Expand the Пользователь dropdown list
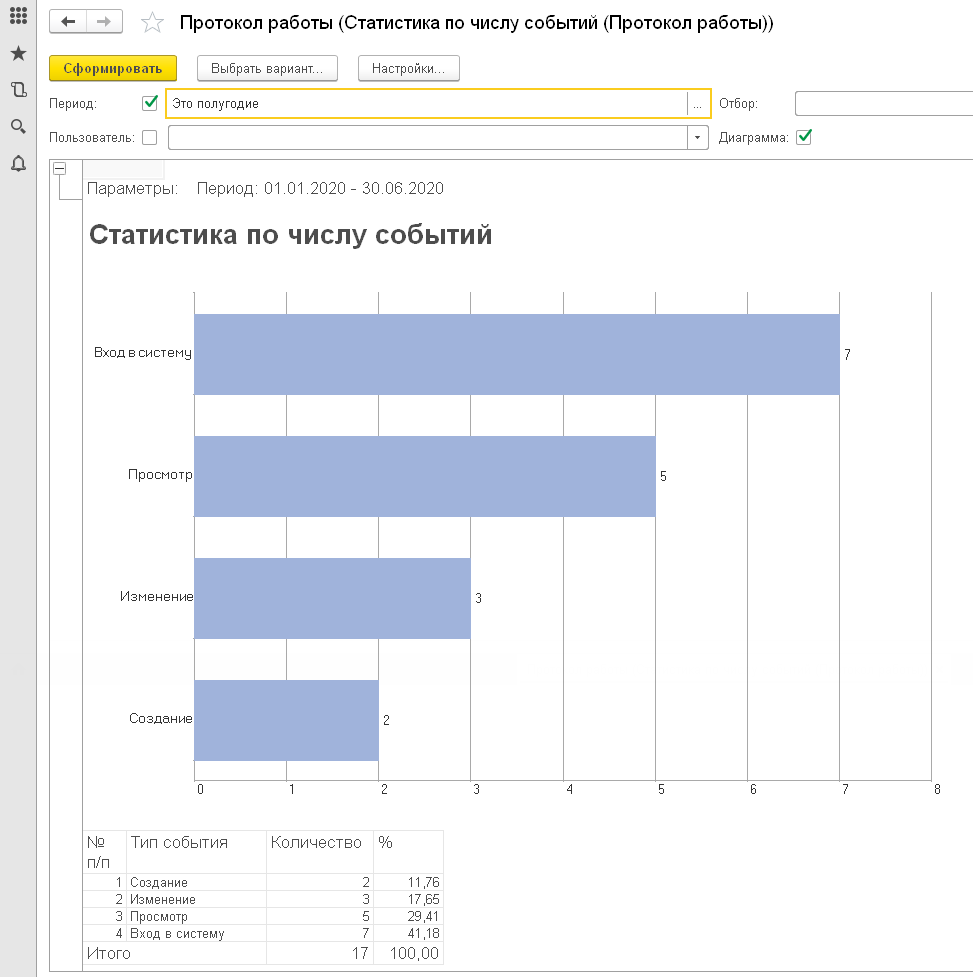 tap(698, 138)
